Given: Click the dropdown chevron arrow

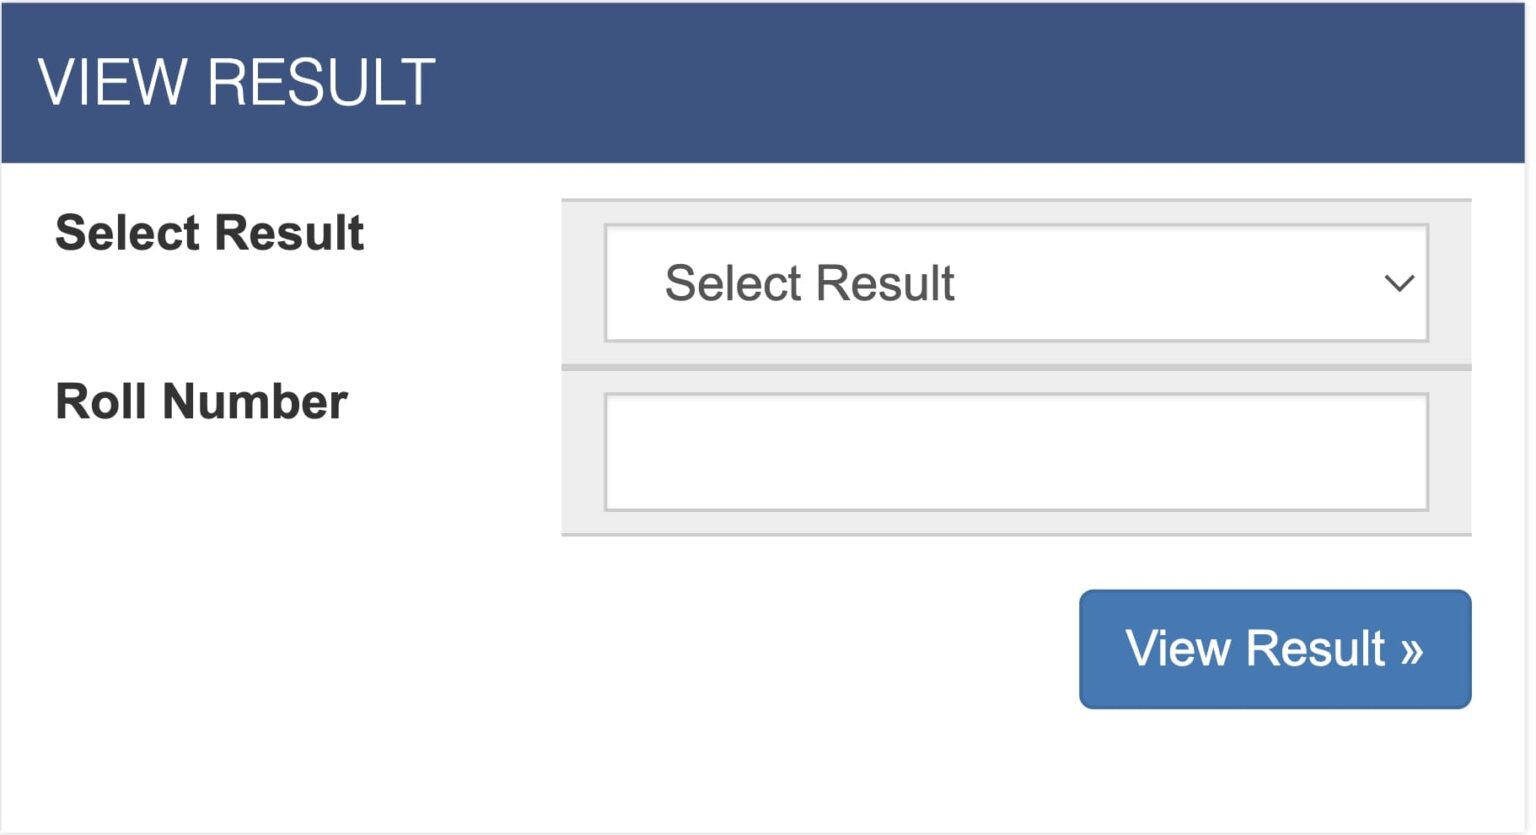Looking at the screenshot, I should (x=1399, y=283).
